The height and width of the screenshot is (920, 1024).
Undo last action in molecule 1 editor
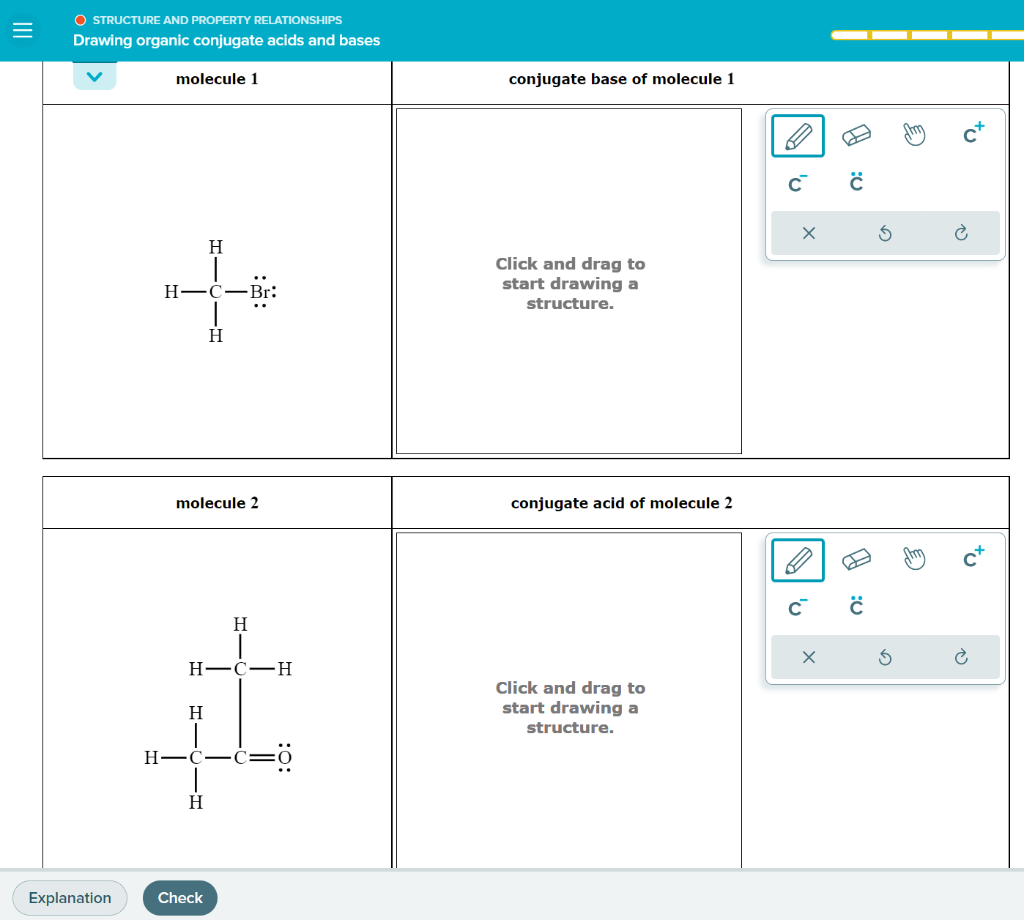pos(885,233)
